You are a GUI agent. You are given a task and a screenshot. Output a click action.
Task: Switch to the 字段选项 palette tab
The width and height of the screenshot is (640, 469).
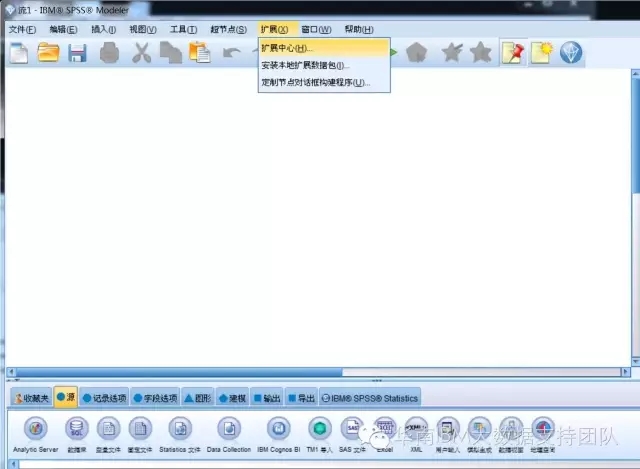155,398
